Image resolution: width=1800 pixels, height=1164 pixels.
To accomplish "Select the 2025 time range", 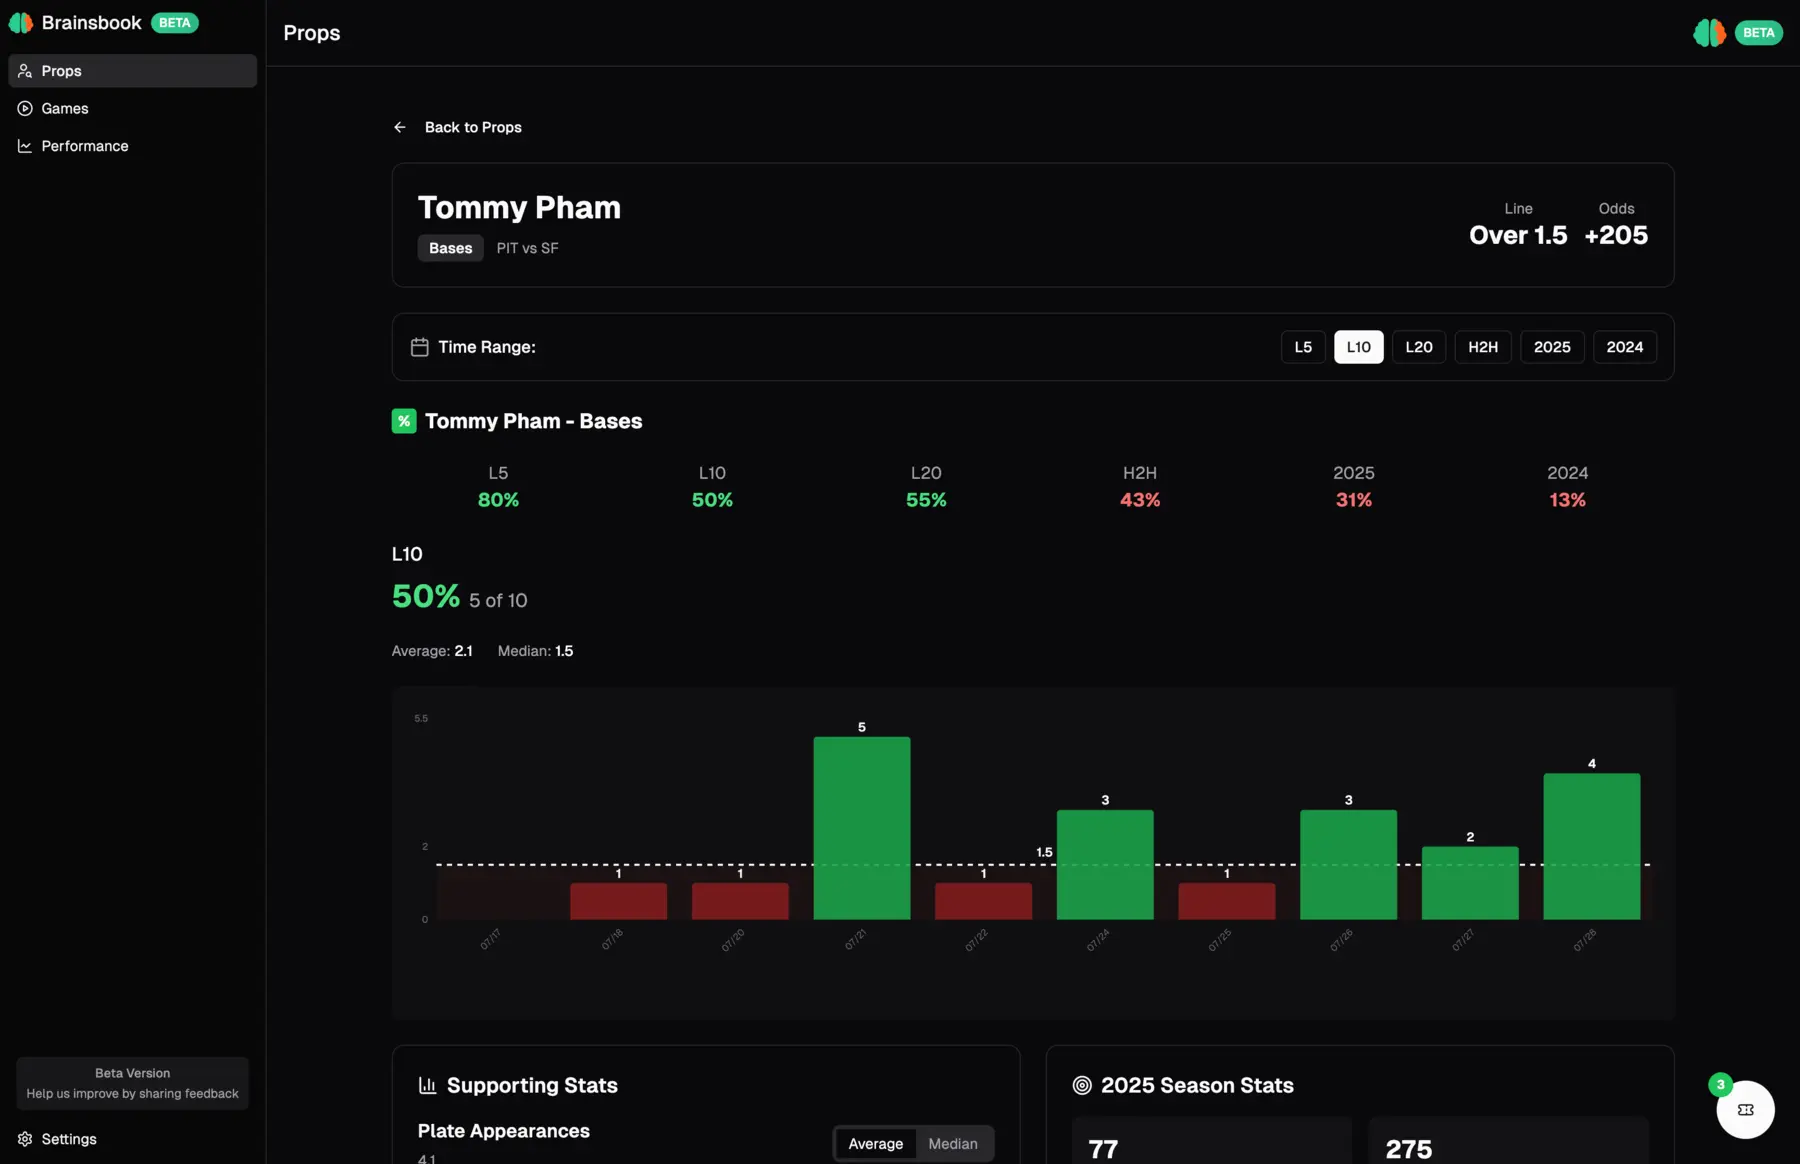I will pyautogui.click(x=1552, y=347).
